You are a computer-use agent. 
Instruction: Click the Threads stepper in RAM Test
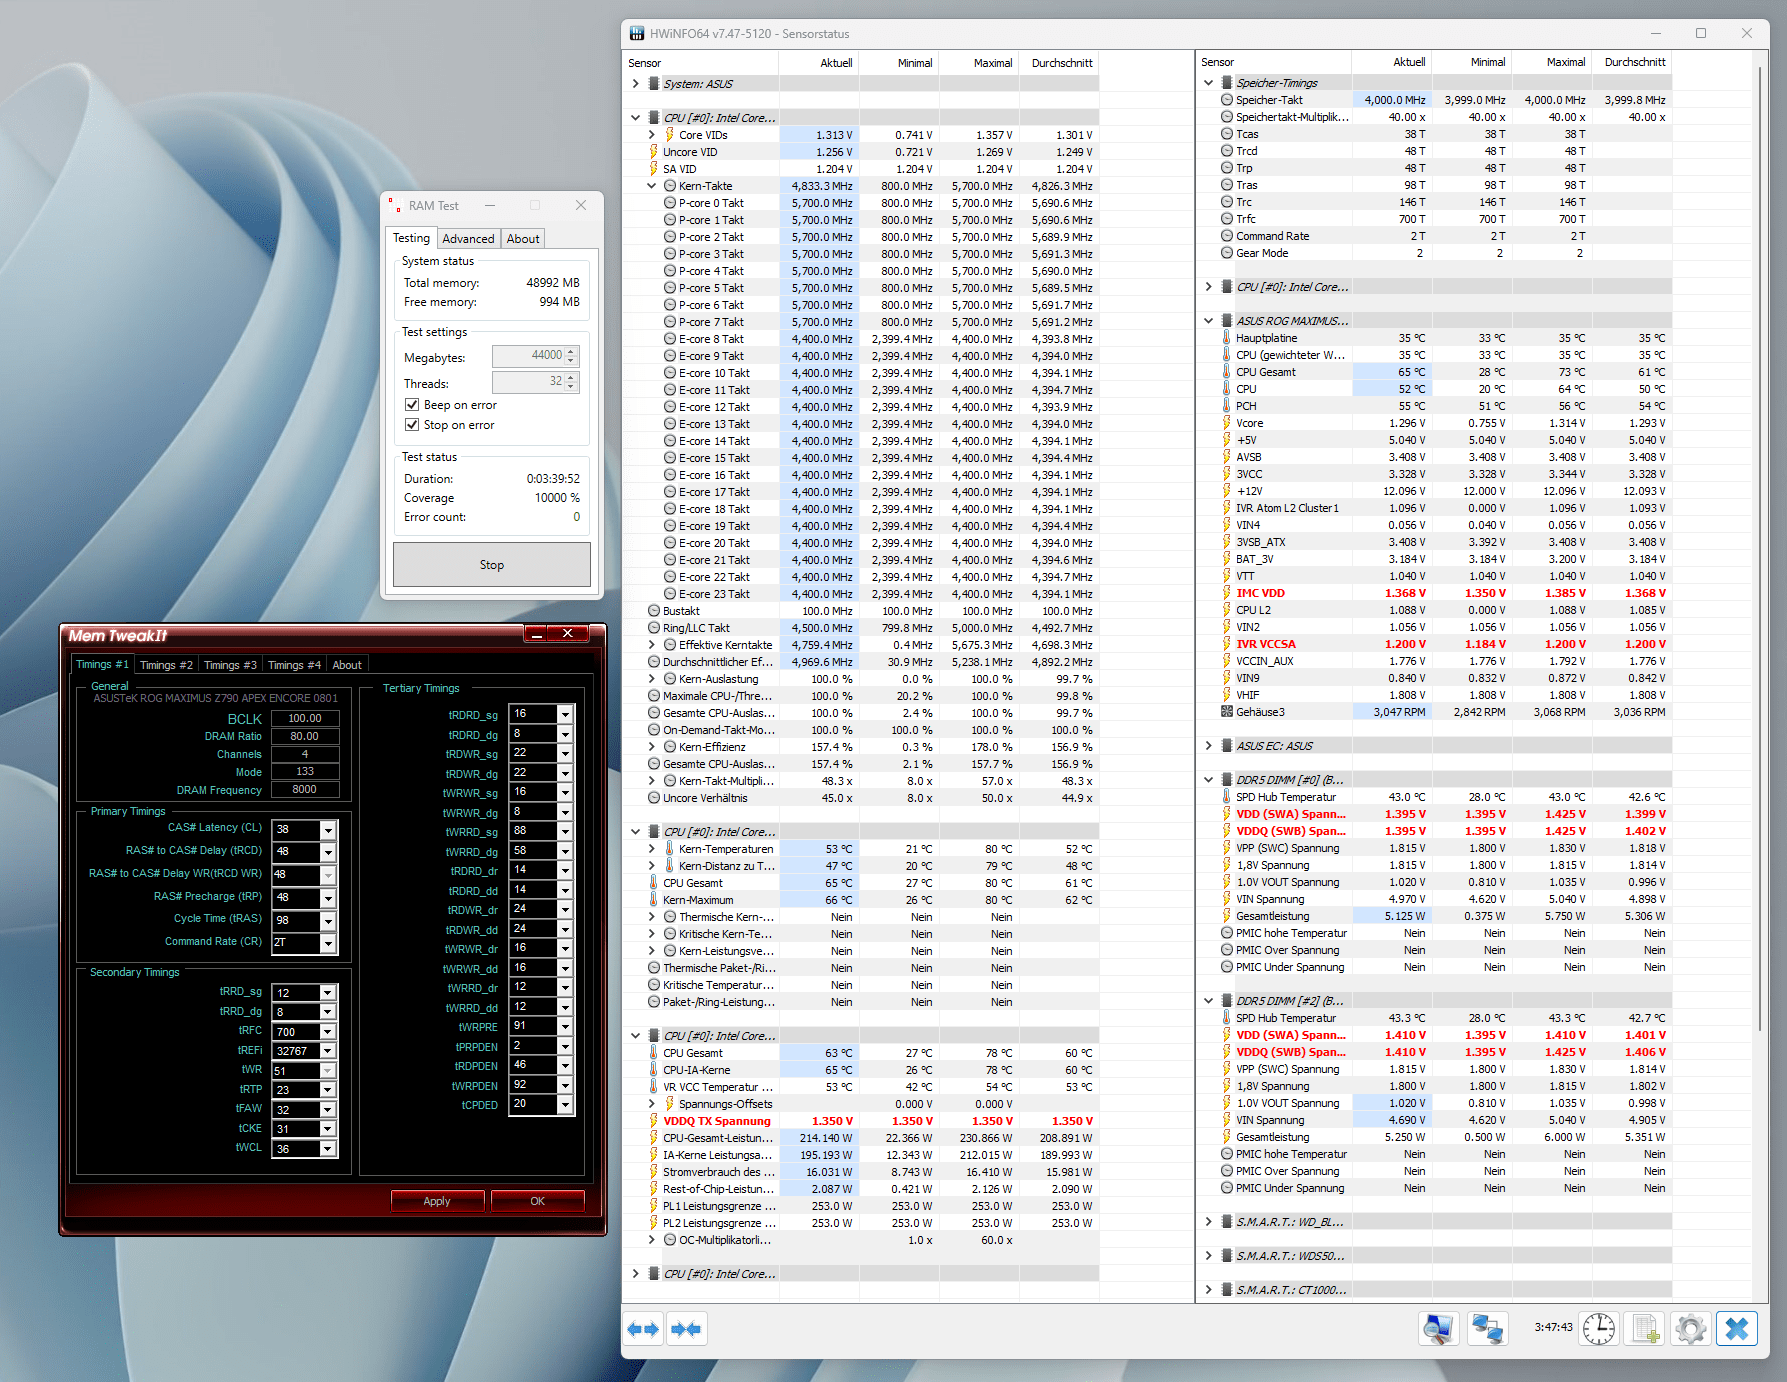click(x=571, y=382)
